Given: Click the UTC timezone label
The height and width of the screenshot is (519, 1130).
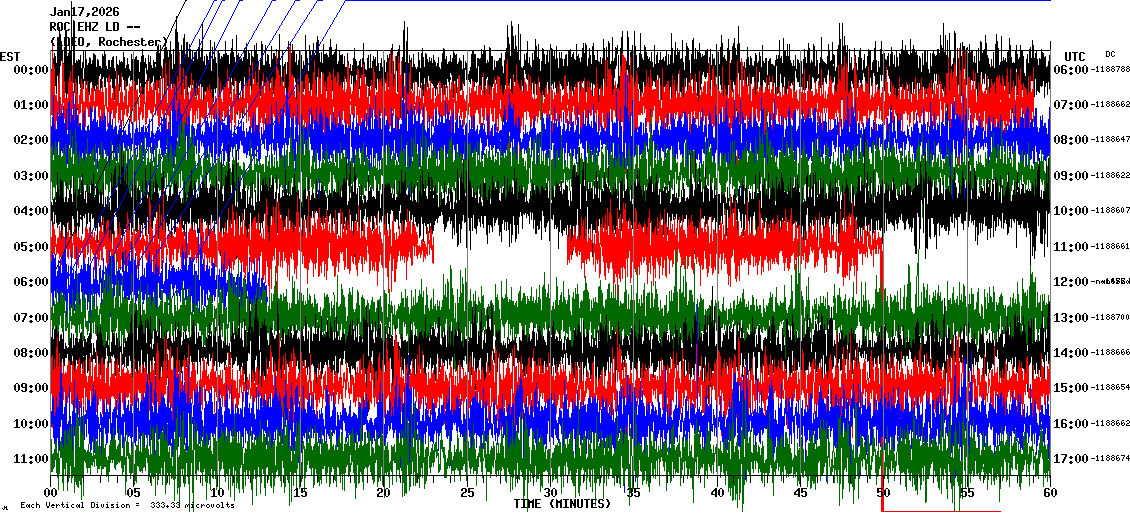Looking at the screenshot, I should (1075, 56).
